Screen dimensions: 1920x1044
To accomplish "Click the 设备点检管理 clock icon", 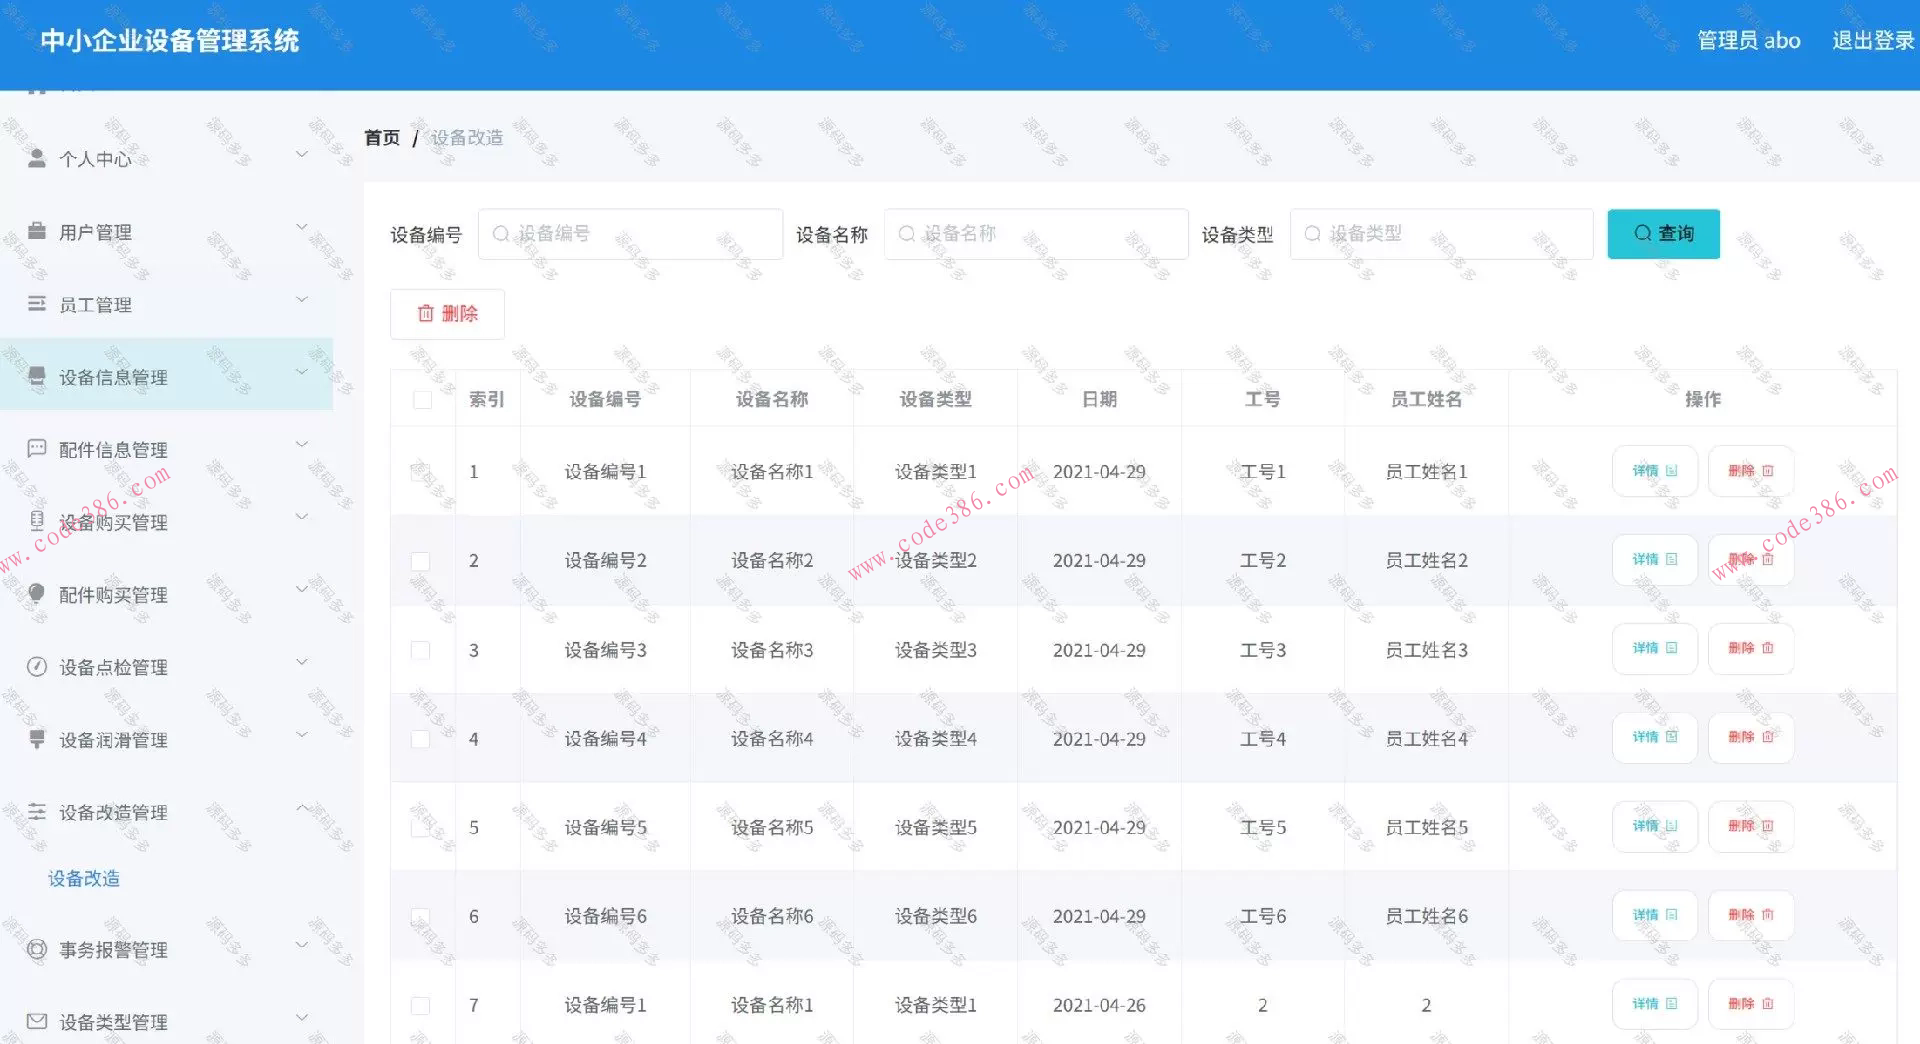I will click(x=38, y=667).
